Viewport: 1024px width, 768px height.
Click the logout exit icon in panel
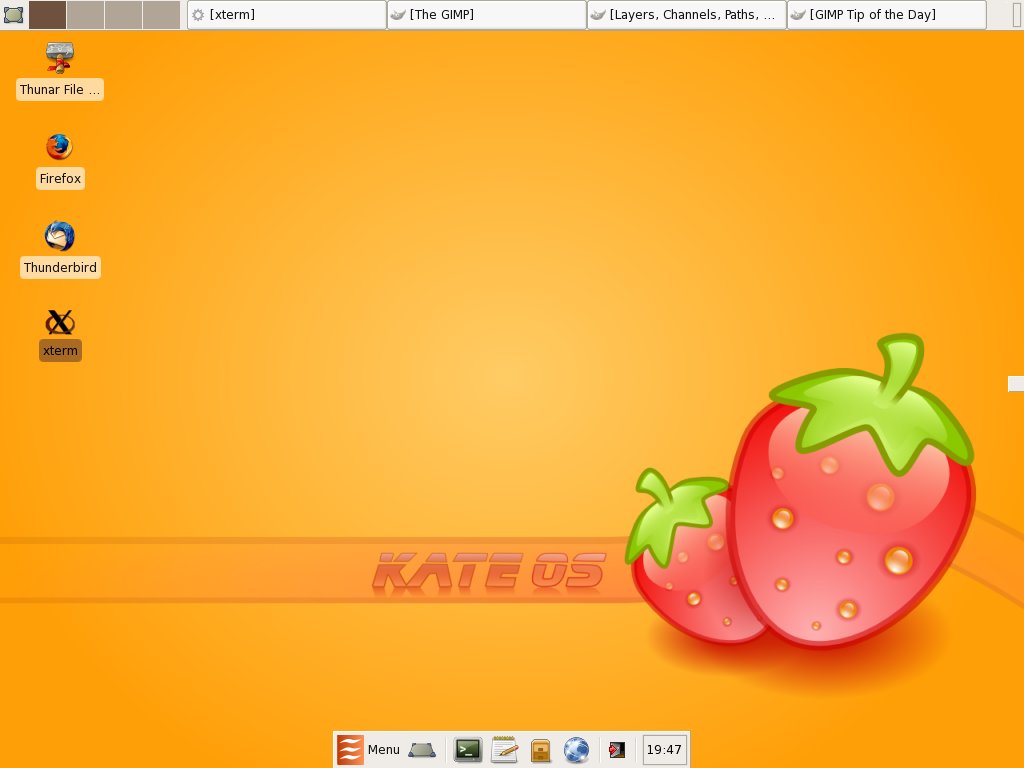click(617, 750)
